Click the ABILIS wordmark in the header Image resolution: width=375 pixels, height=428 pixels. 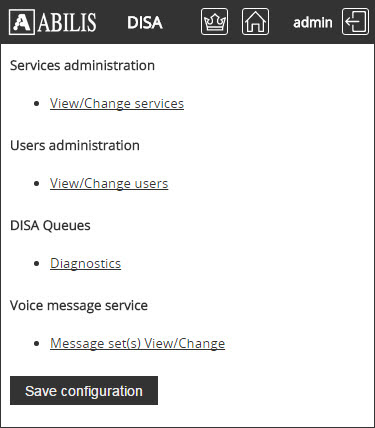(x=67, y=22)
